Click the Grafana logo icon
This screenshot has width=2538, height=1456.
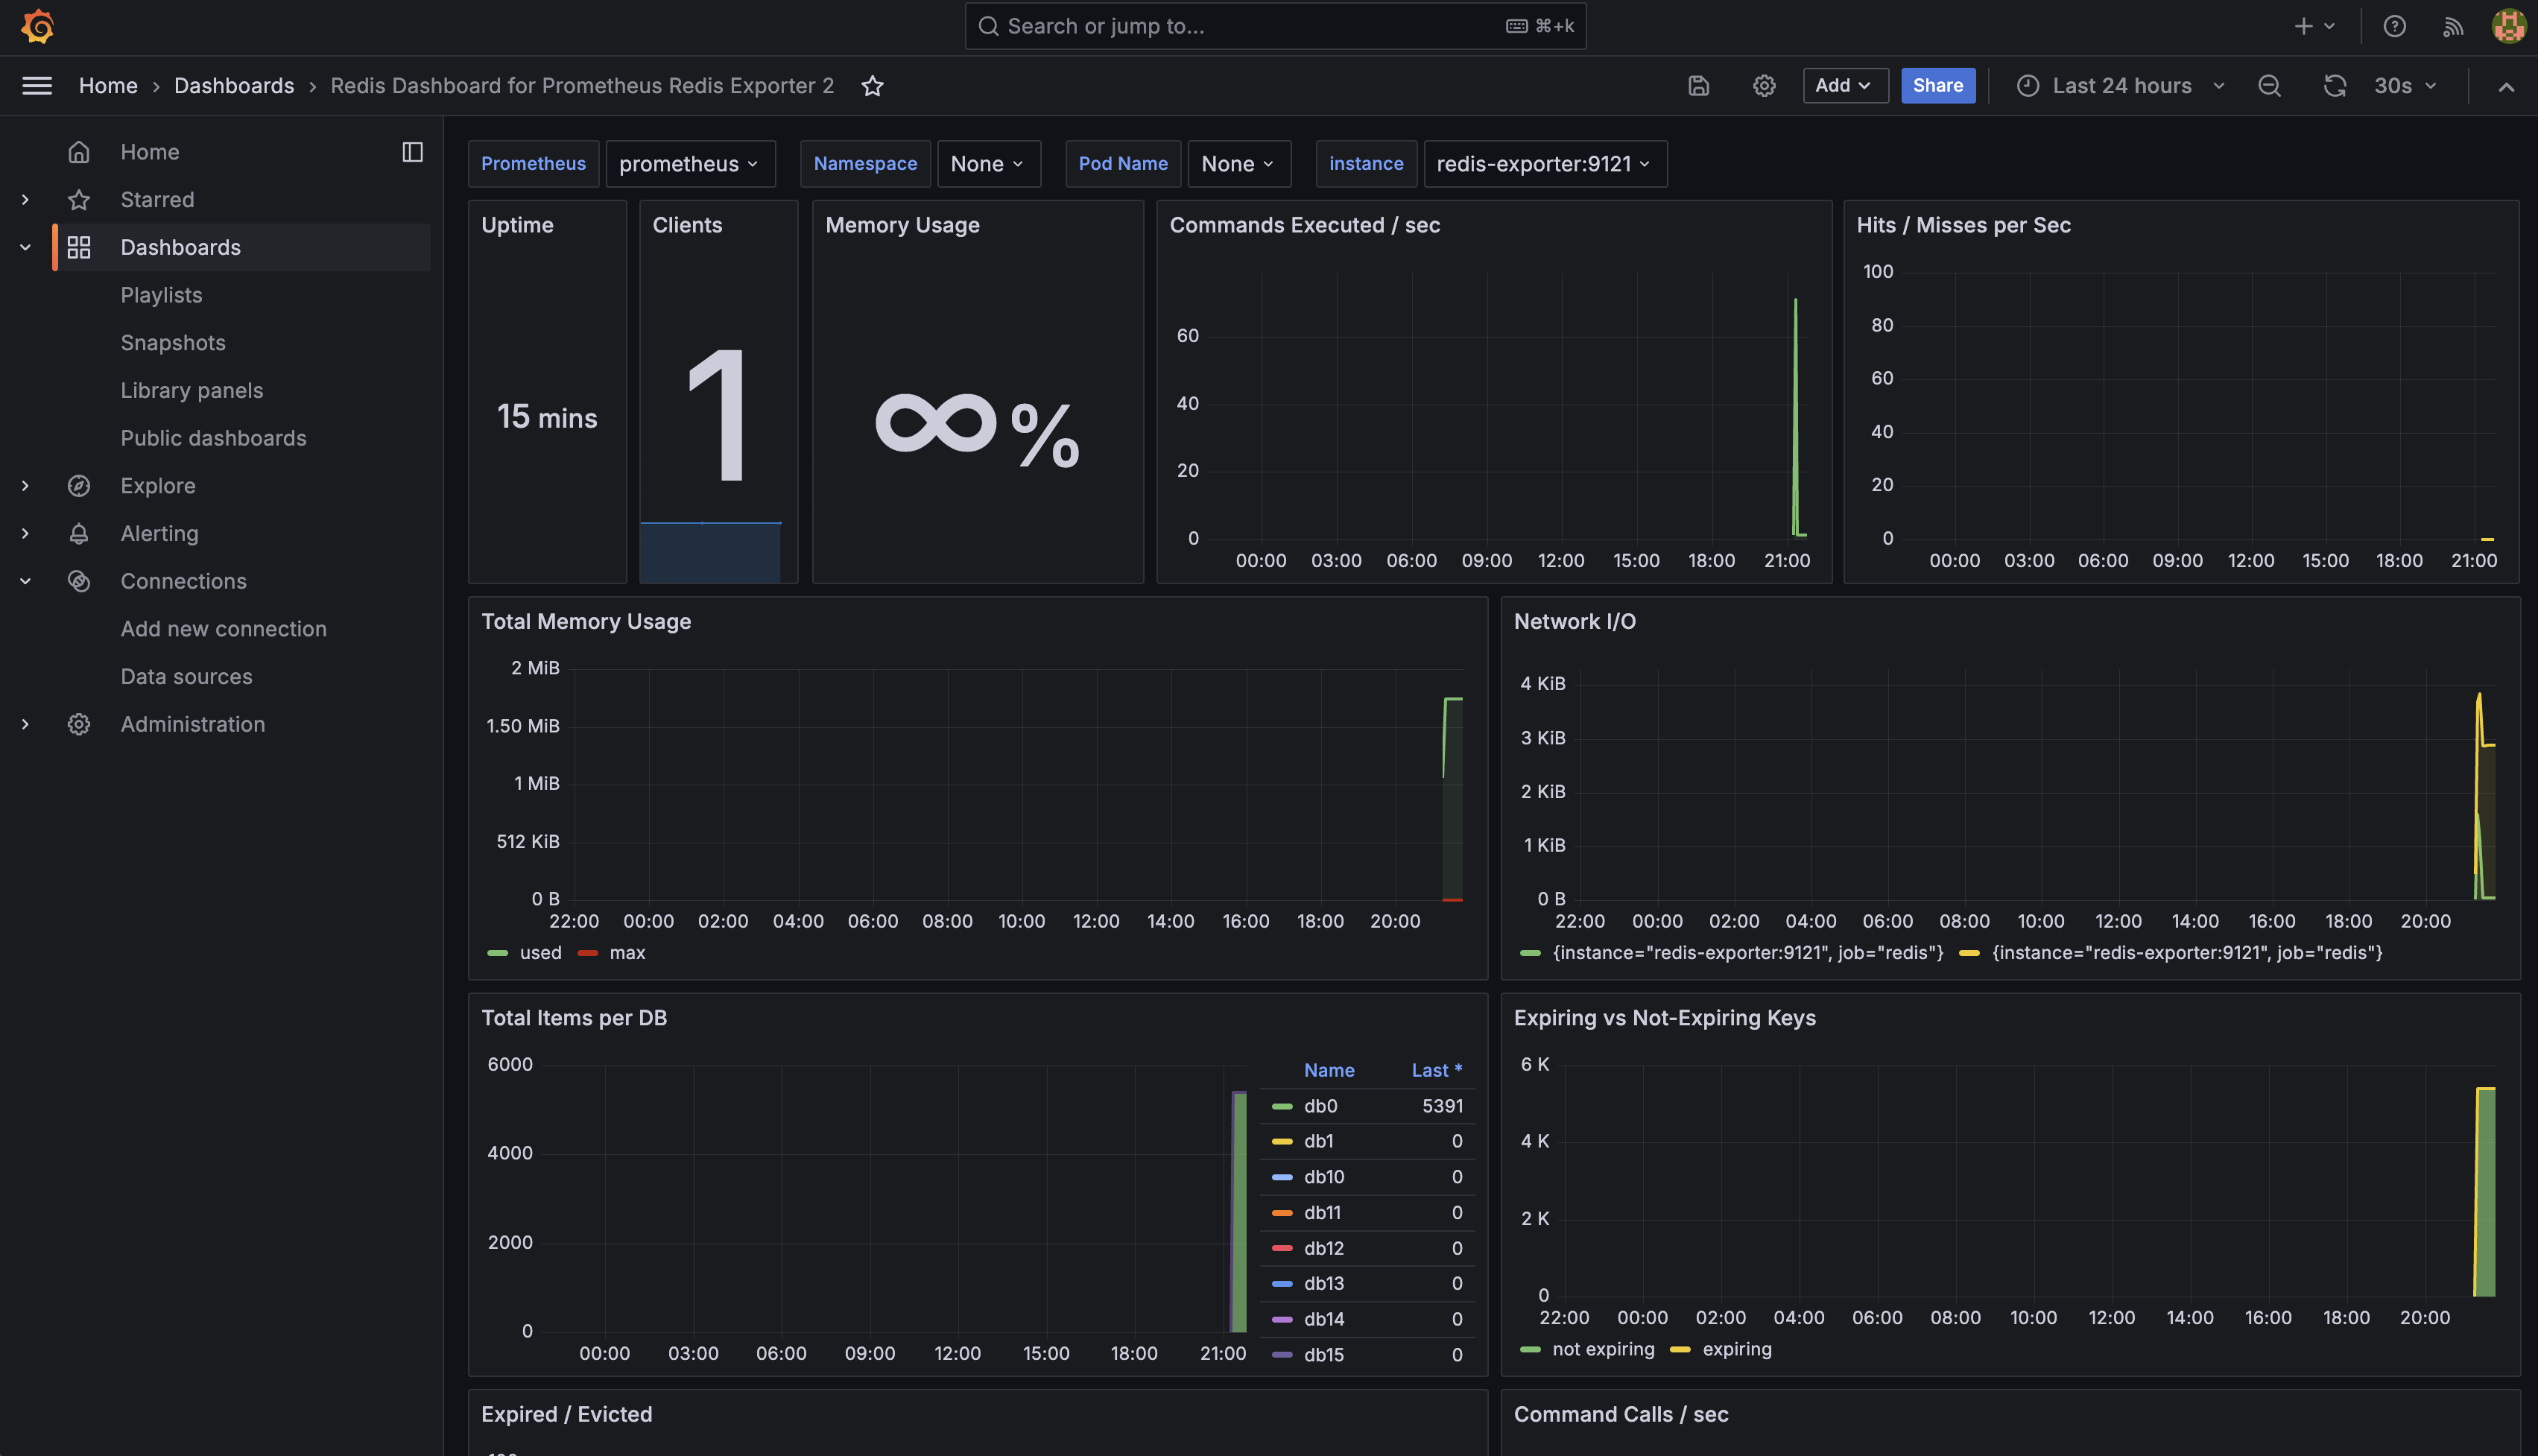click(38, 26)
